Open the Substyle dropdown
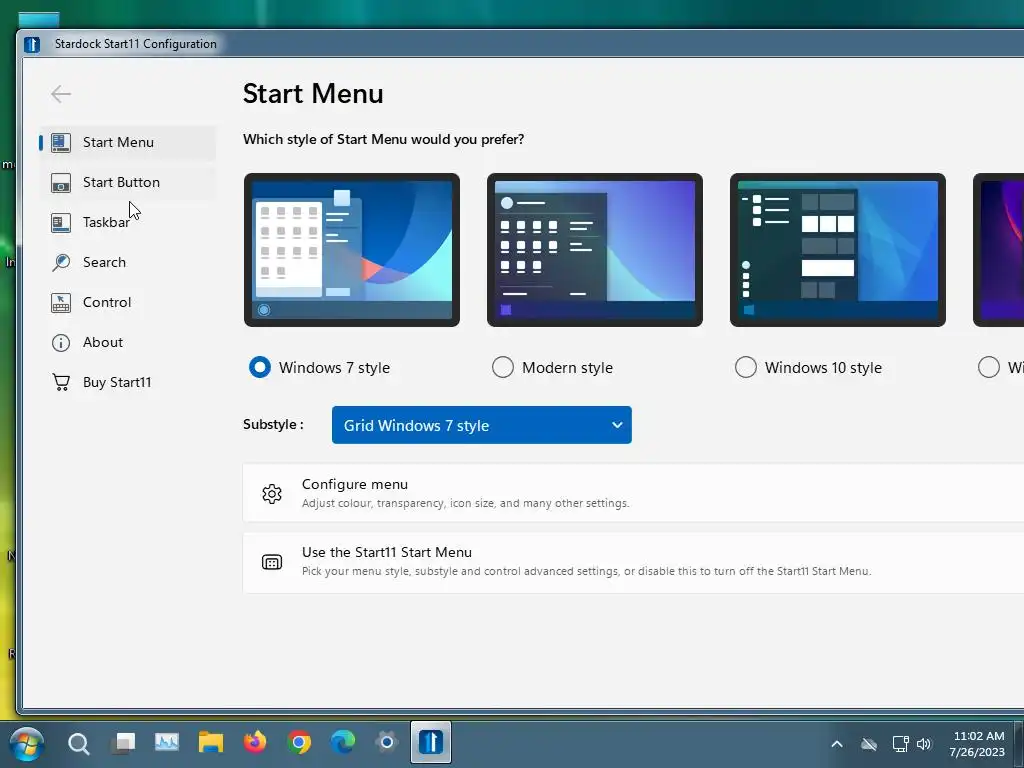The width and height of the screenshot is (1024, 768). 481,425
